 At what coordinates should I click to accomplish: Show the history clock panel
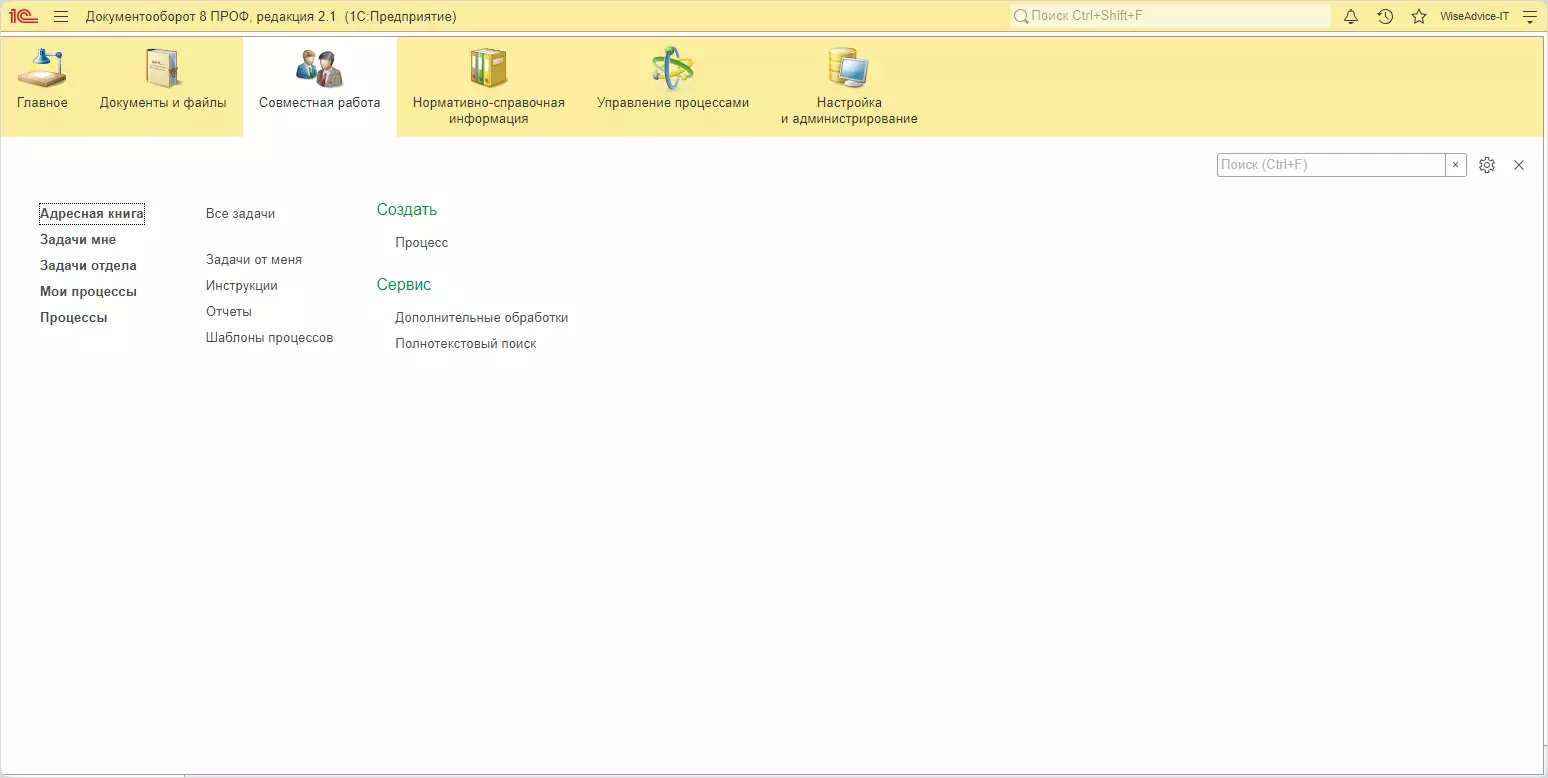1385,16
